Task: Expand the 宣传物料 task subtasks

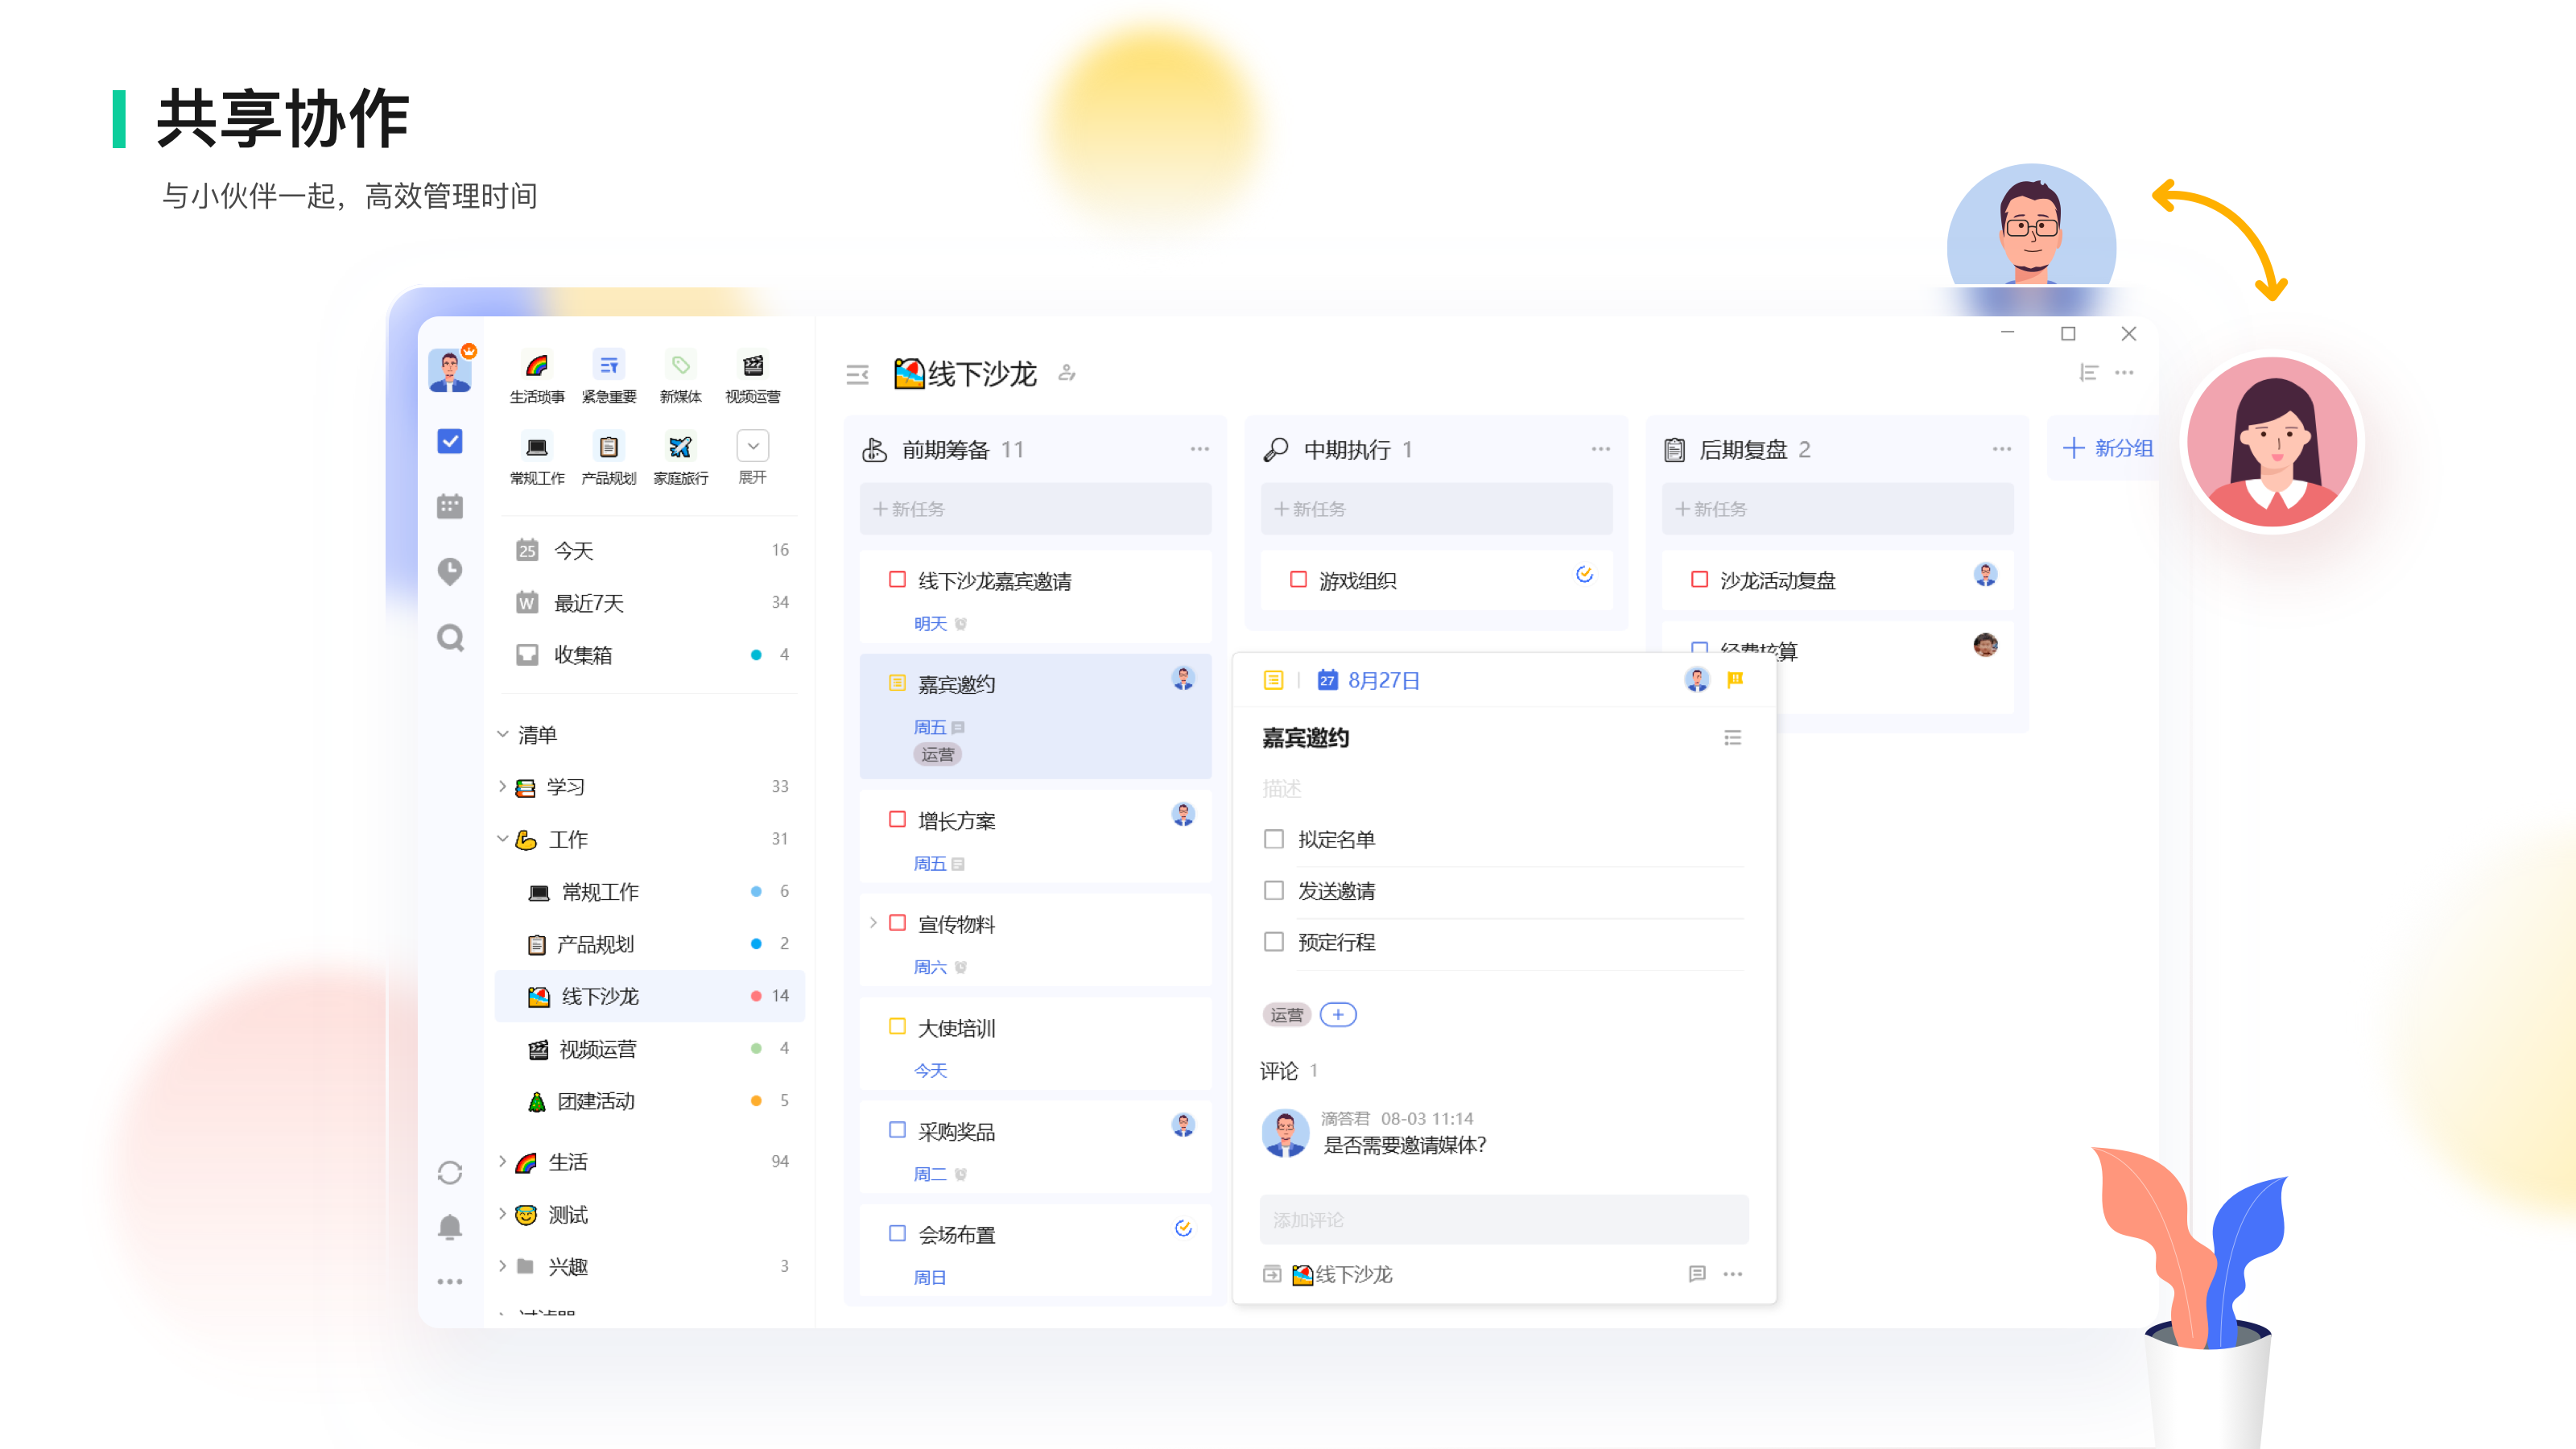Action: click(875, 923)
